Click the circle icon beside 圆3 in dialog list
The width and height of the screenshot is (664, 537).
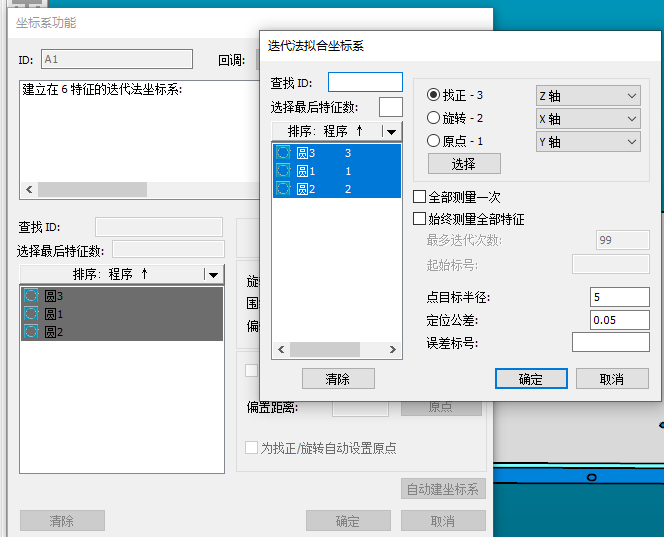(x=284, y=153)
